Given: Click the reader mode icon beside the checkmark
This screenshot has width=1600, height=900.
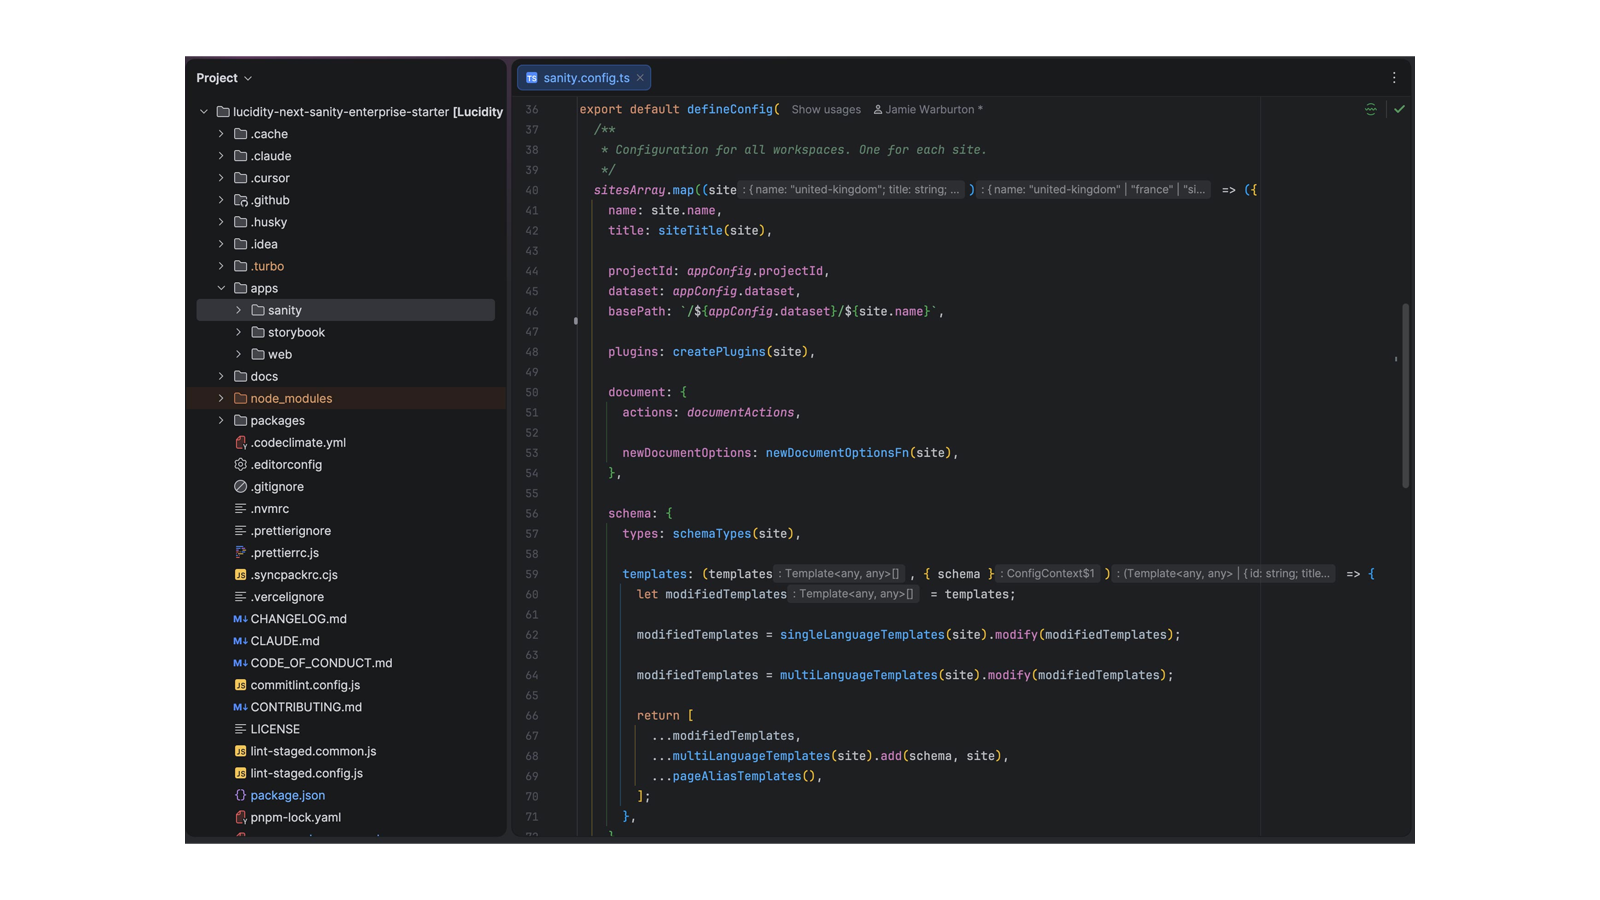Looking at the screenshot, I should click(x=1371, y=109).
